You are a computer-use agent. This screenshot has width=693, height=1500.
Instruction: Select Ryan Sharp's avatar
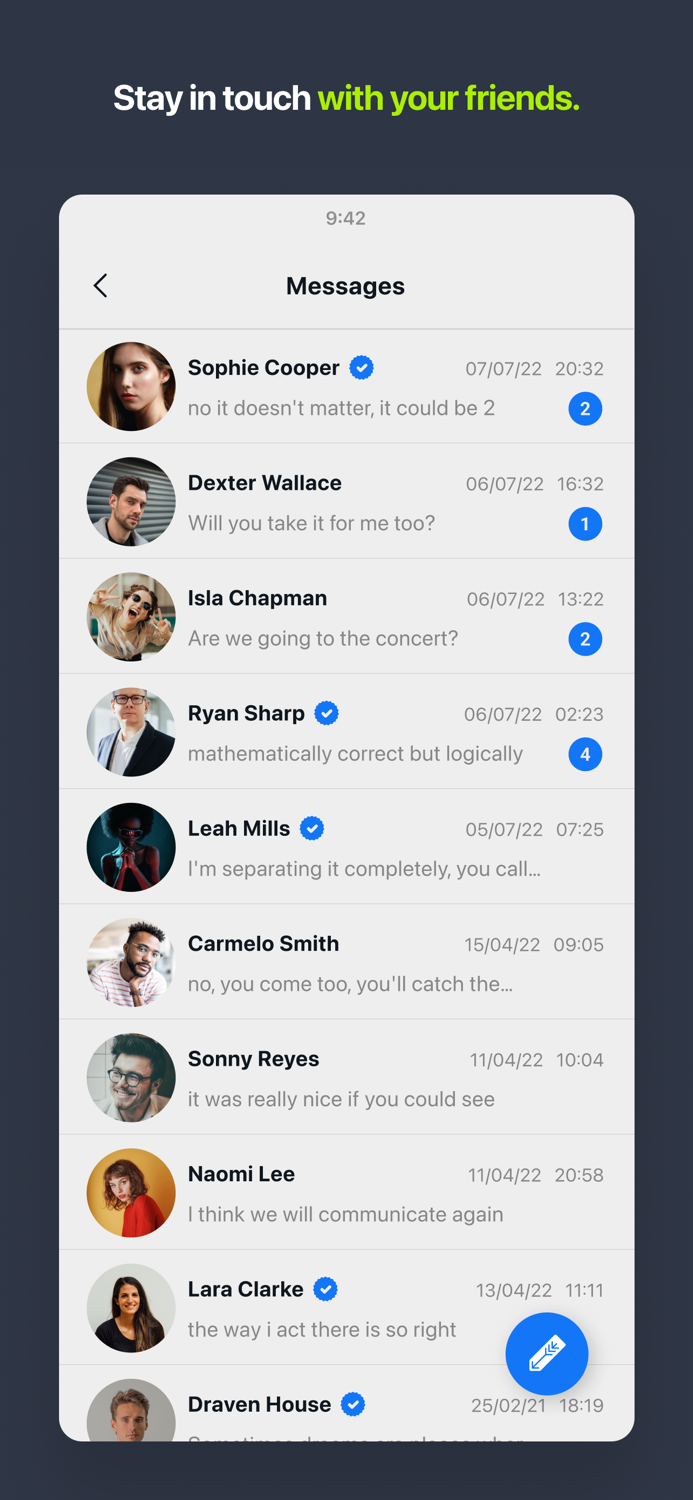[131, 732]
